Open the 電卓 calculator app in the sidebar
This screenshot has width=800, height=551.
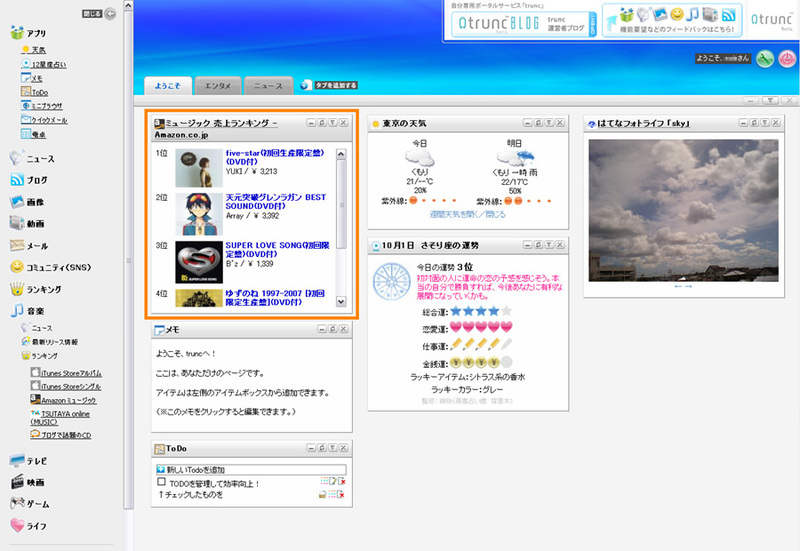(x=34, y=134)
